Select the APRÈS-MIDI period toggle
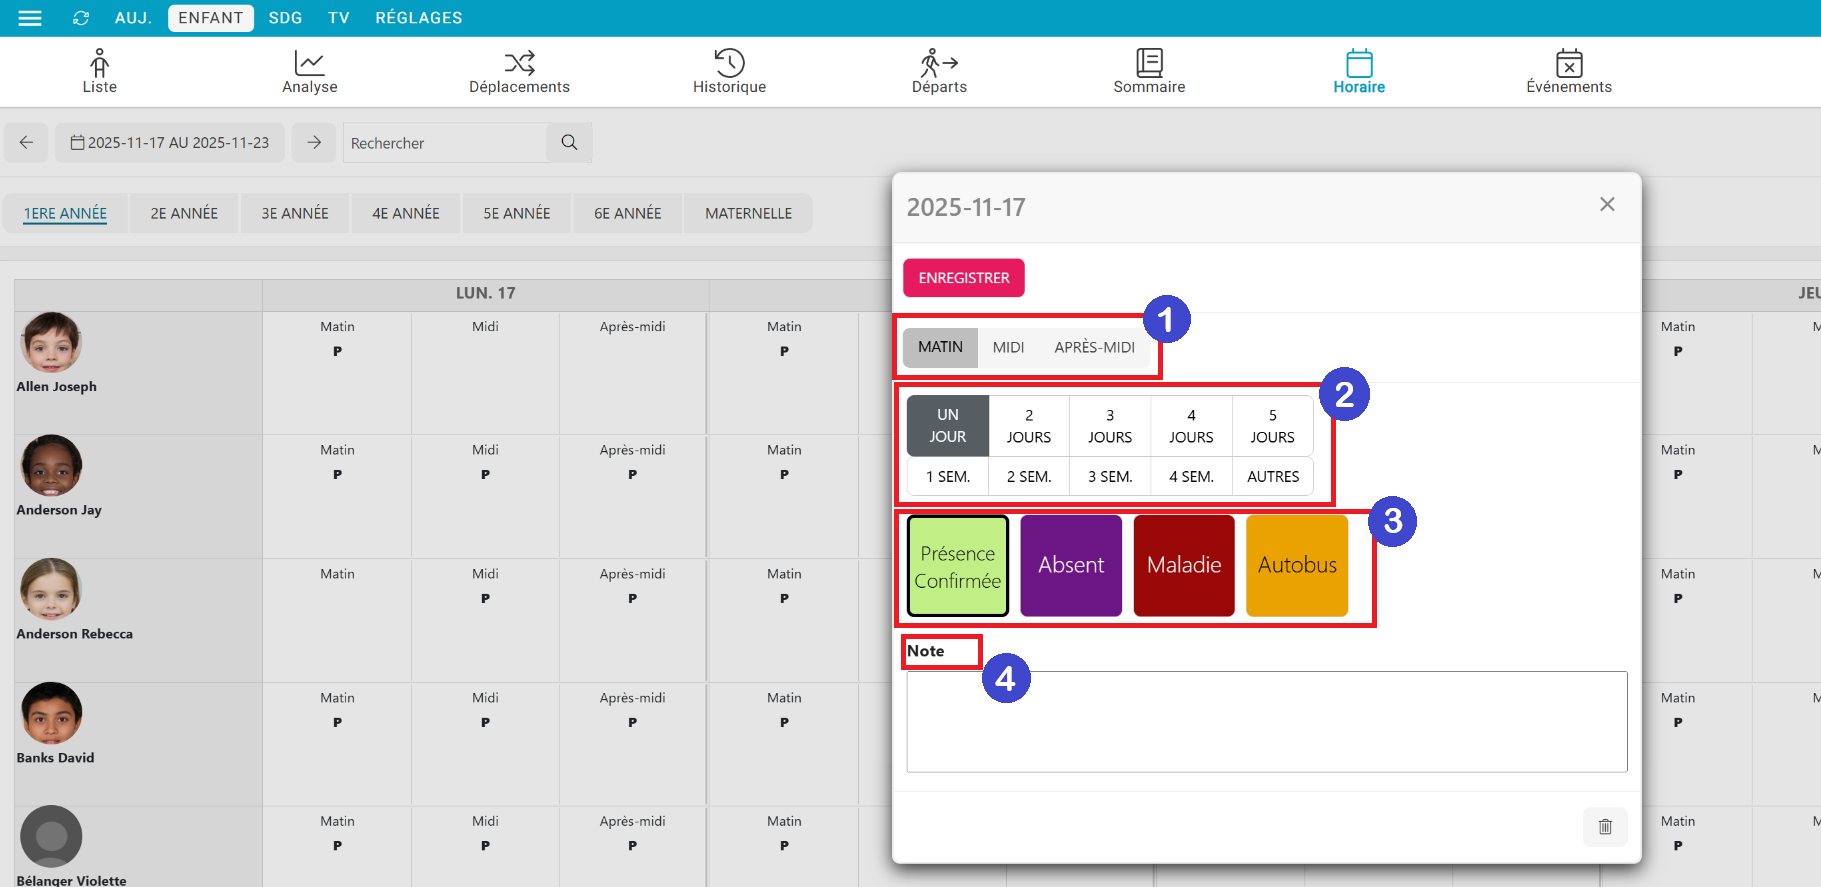This screenshot has height=887, width=1821. click(1094, 347)
